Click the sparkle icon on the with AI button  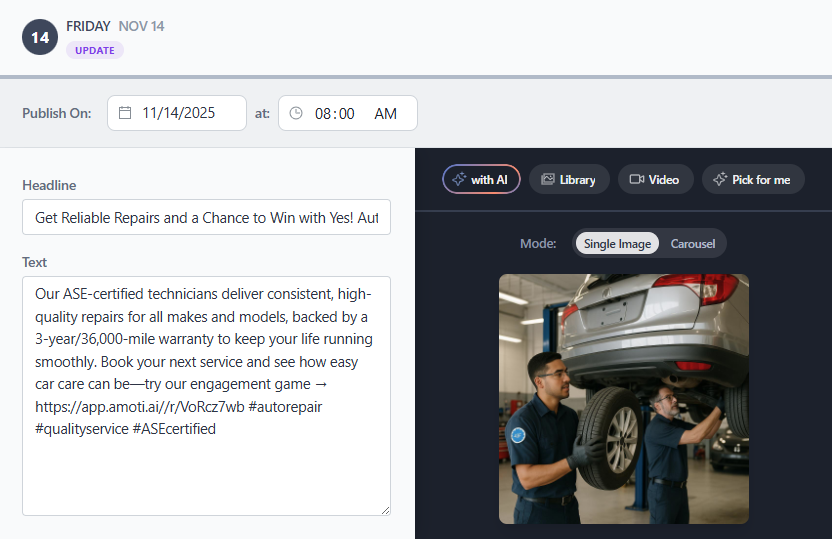click(x=459, y=180)
